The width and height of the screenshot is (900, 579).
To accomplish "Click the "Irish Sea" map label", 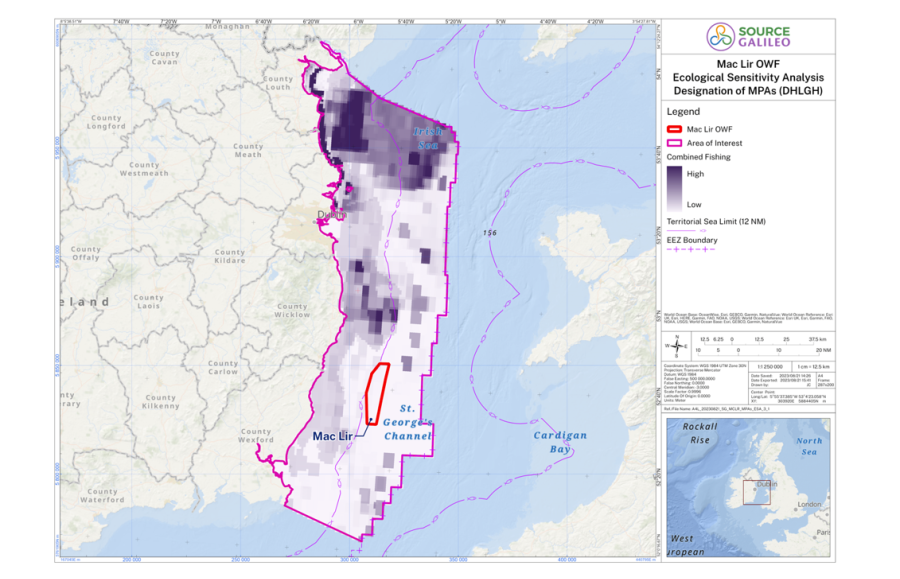I will (x=428, y=138).
